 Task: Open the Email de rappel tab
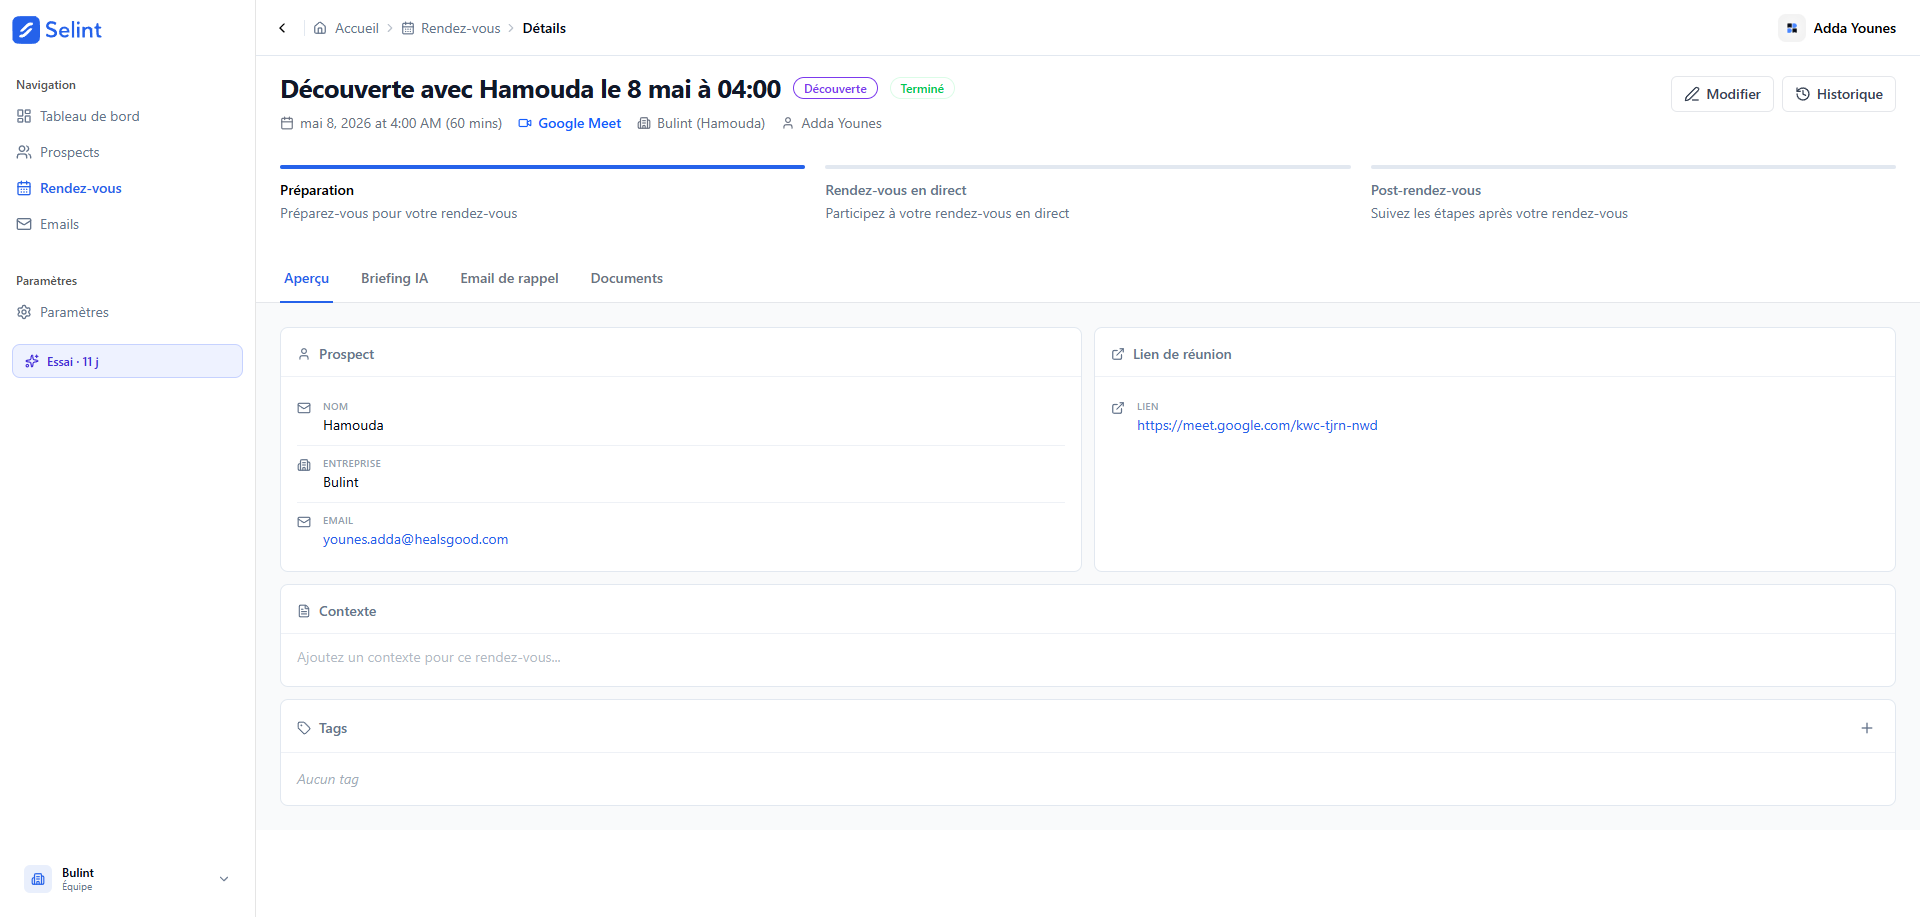(x=509, y=278)
